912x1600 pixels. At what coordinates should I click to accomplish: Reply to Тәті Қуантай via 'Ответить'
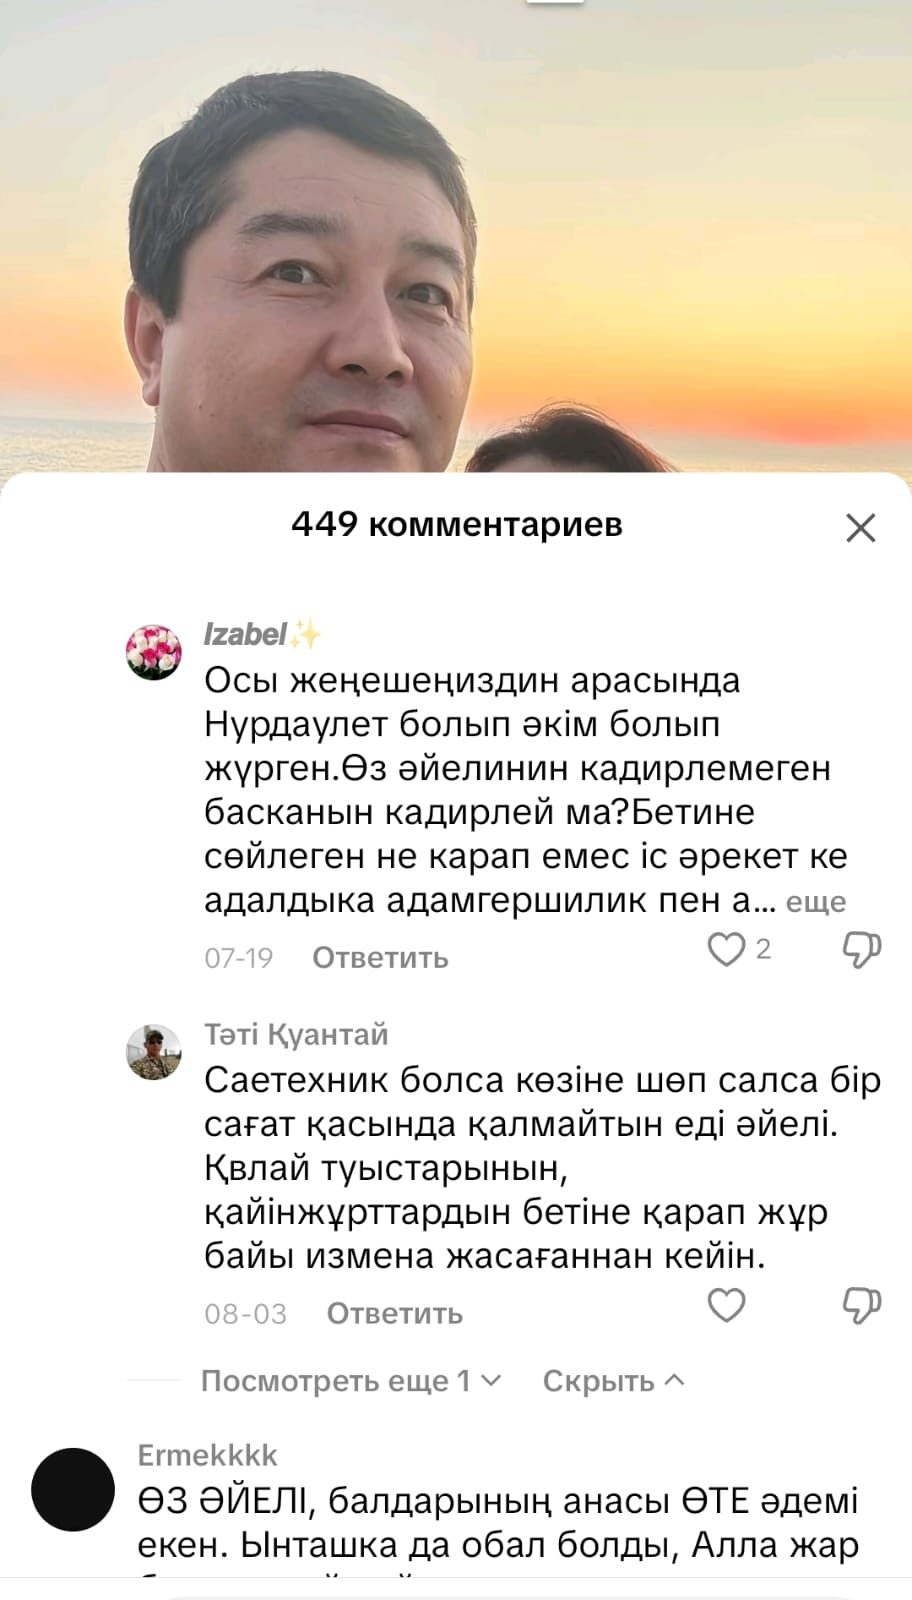394,1314
